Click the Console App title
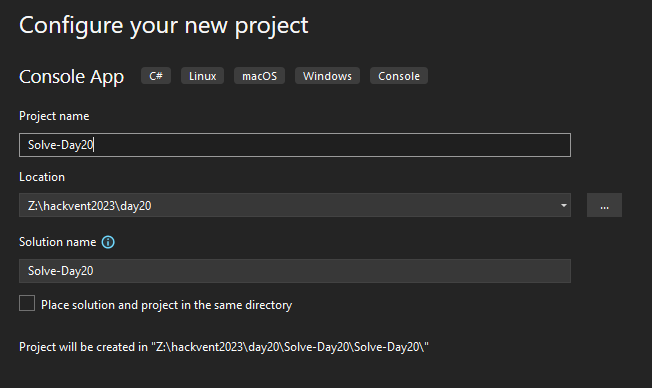 coord(72,77)
